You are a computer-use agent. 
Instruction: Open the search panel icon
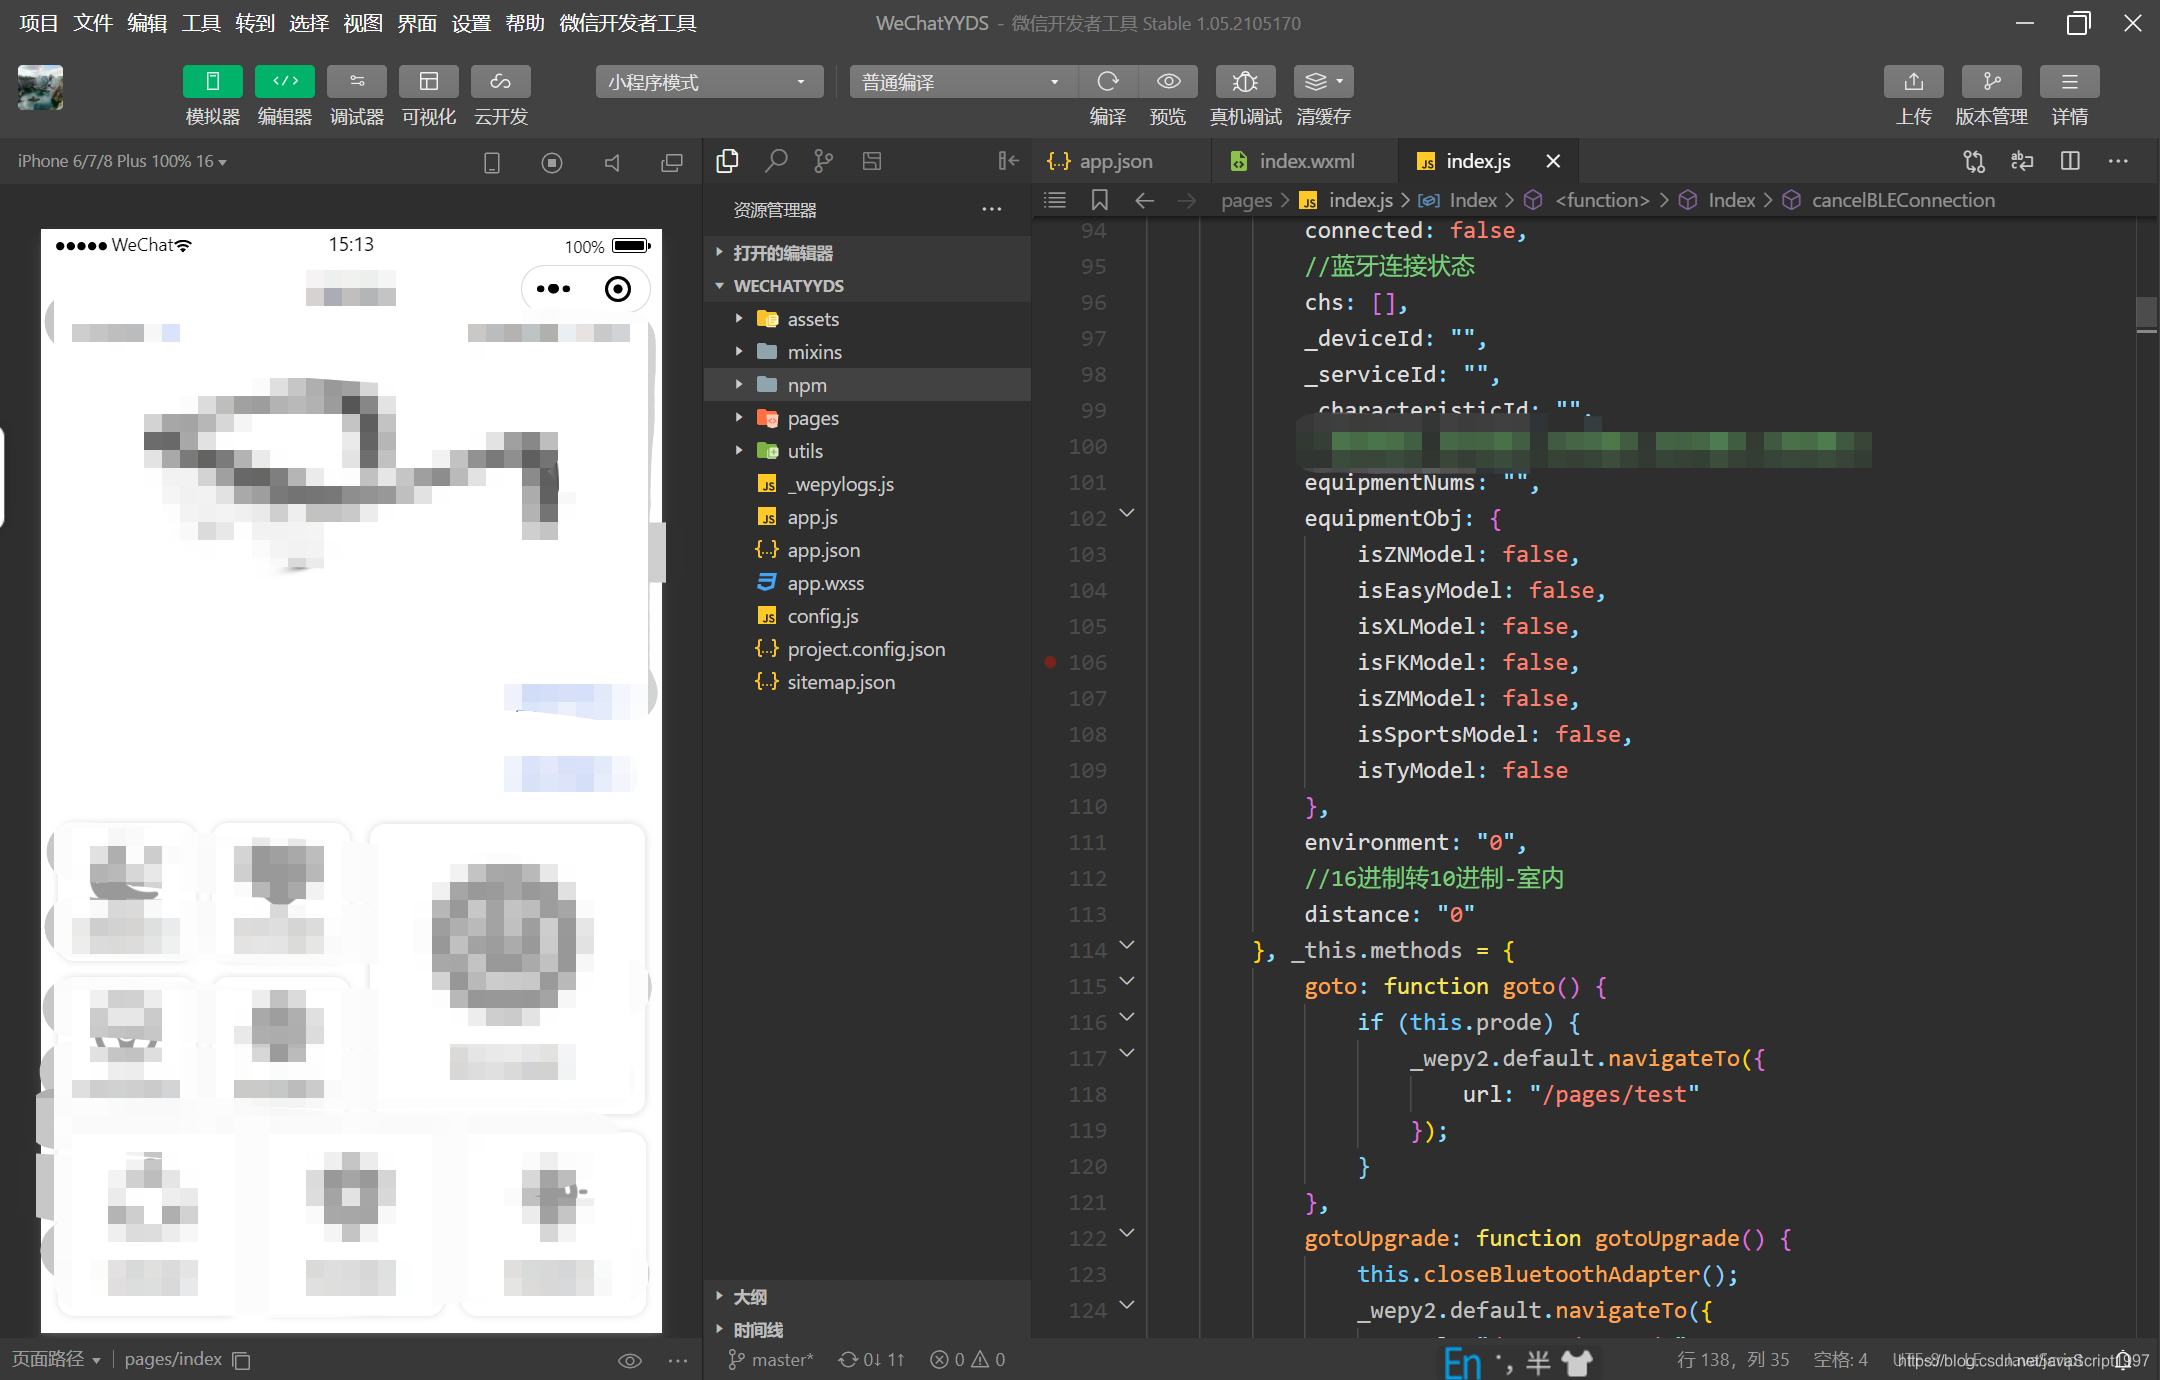(776, 161)
